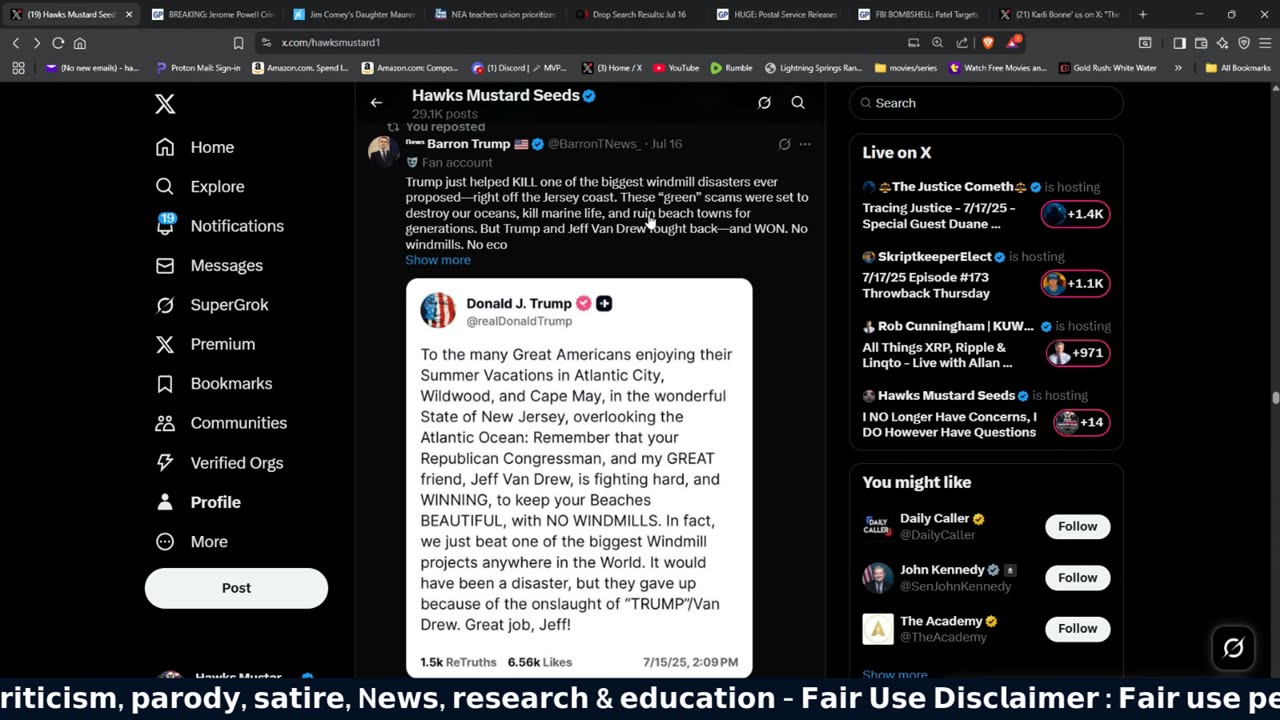Click the search icon in profile header
Image resolution: width=1280 pixels, height=720 pixels.
[x=798, y=102]
